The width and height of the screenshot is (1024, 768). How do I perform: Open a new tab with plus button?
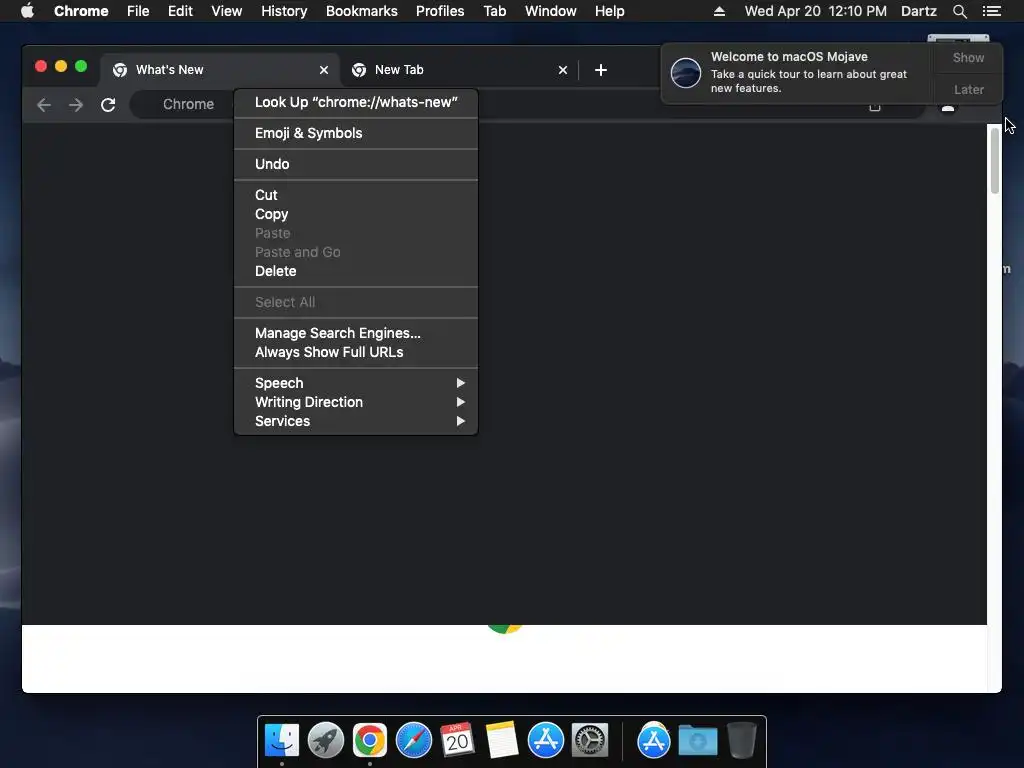point(601,70)
